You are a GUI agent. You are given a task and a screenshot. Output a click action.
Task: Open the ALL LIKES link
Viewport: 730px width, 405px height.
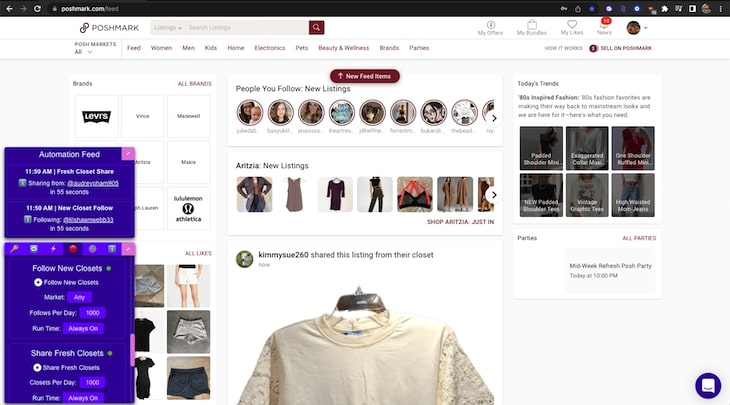click(198, 253)
